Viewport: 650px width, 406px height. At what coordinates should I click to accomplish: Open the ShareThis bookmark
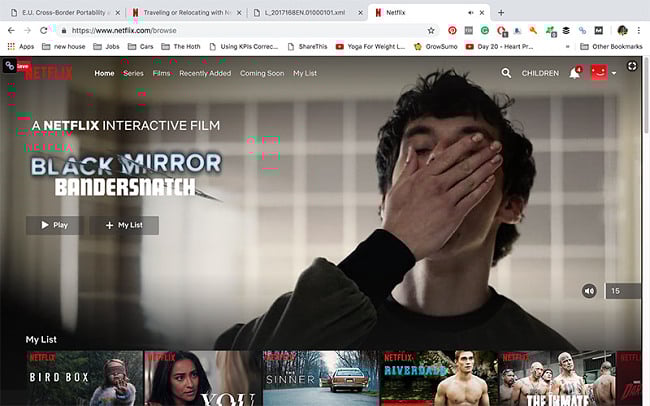[307, 46]
